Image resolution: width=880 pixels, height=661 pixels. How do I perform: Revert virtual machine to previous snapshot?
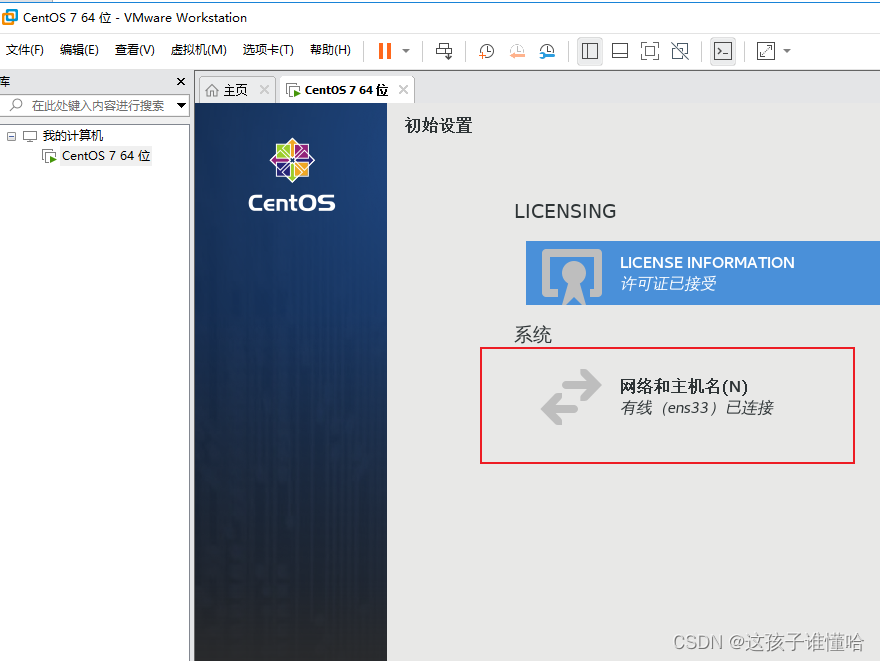tap(517, 51)
